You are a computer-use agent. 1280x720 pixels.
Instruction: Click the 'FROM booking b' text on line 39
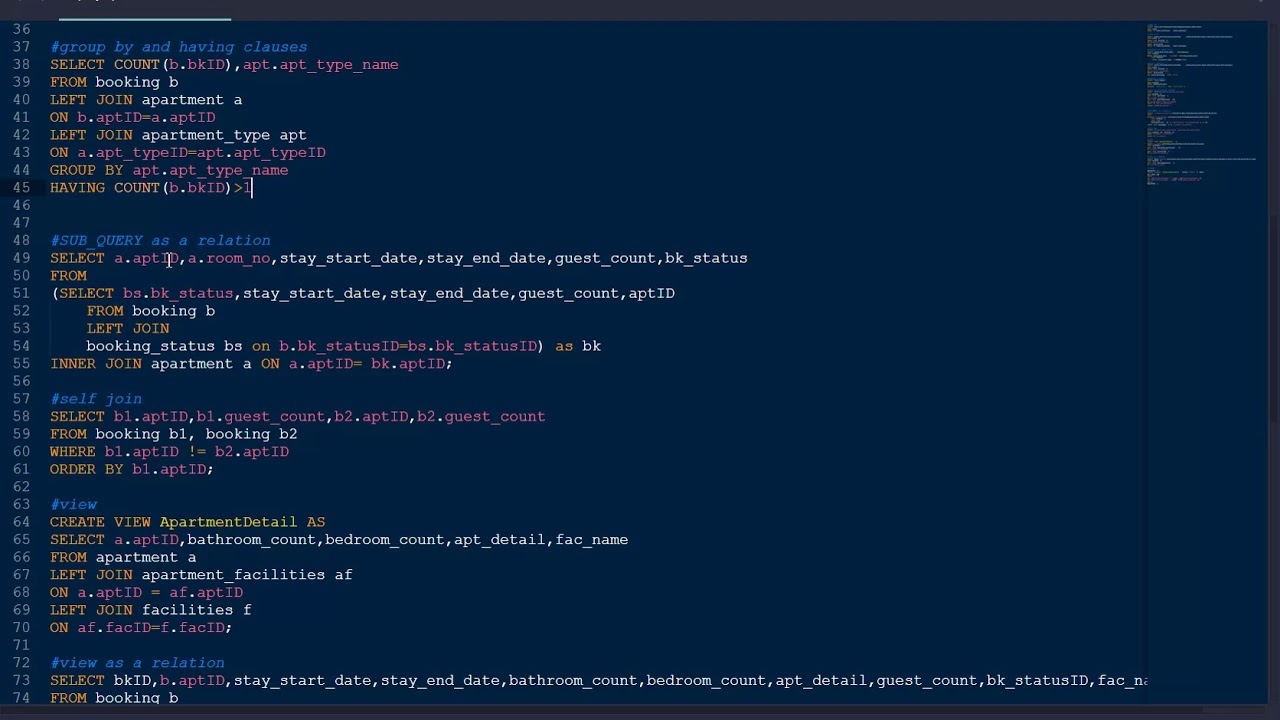click(x=114, y=82)
